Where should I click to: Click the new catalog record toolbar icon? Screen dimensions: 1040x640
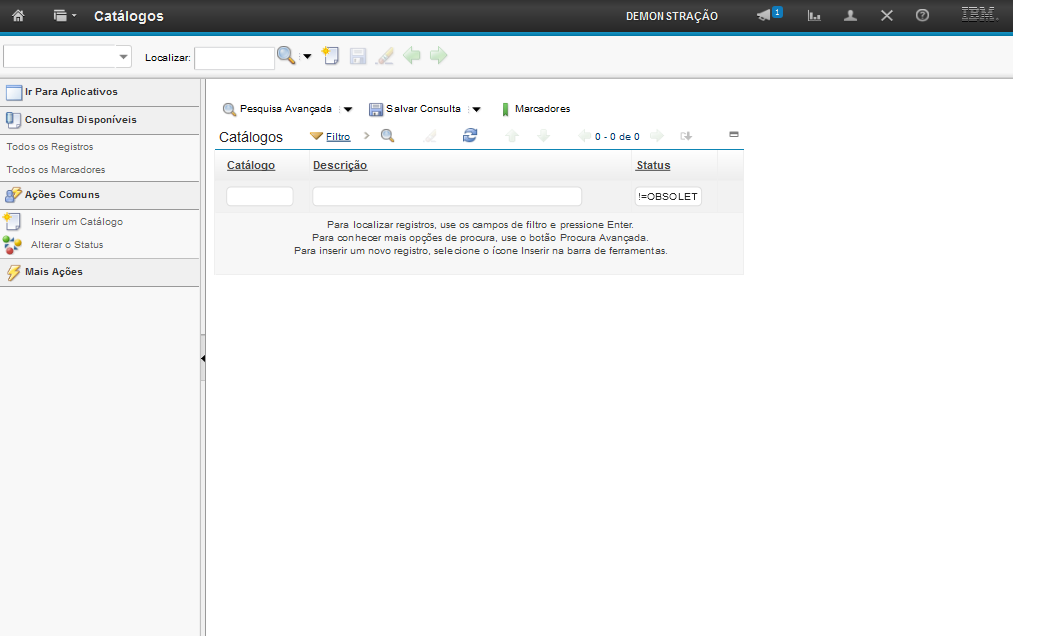[x=332, y=57]
